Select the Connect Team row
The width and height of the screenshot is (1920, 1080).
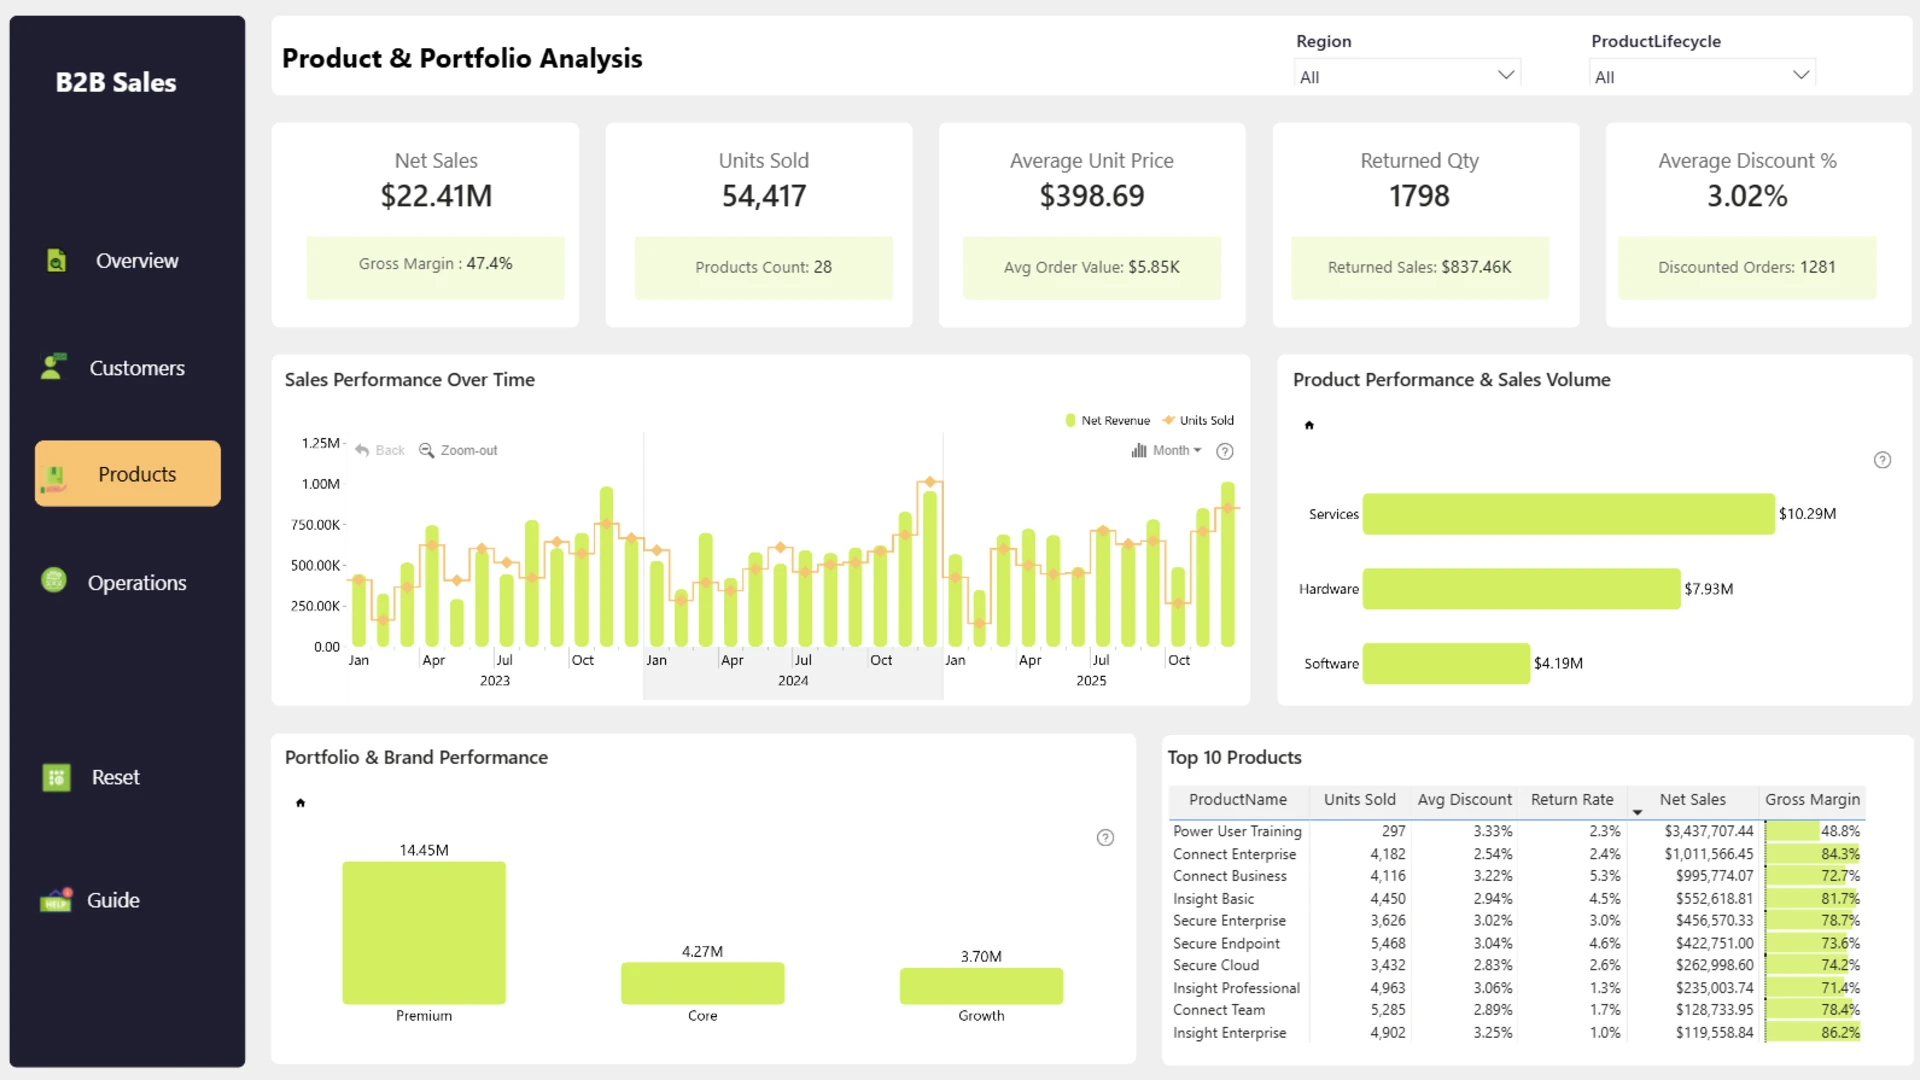point(1516,1010)
